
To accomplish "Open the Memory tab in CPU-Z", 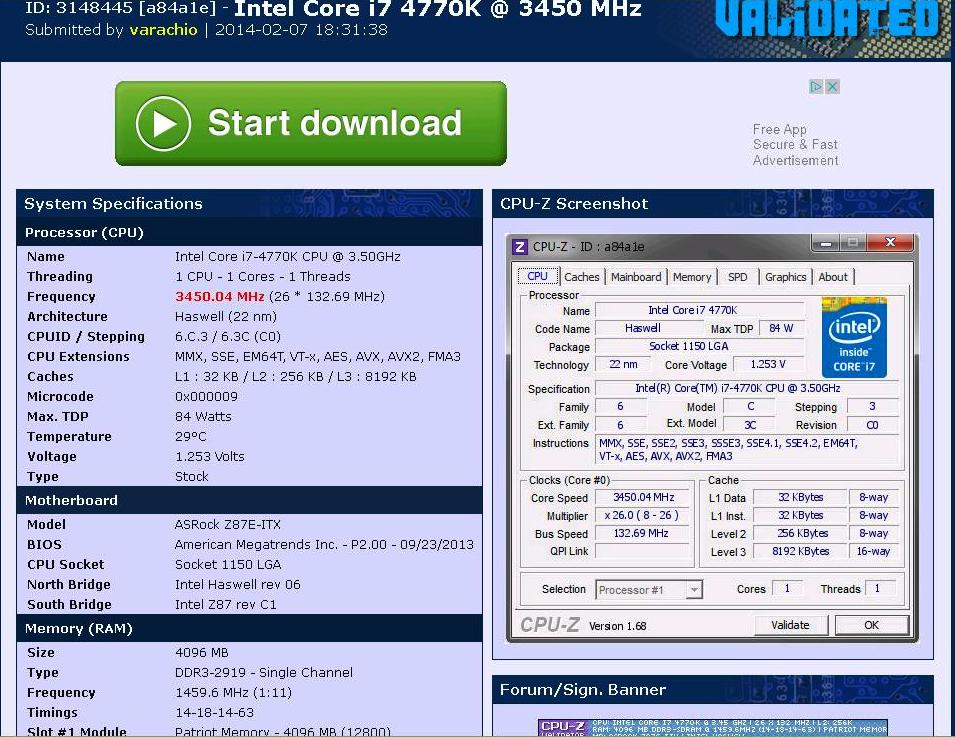I will [x=692, y=277].
